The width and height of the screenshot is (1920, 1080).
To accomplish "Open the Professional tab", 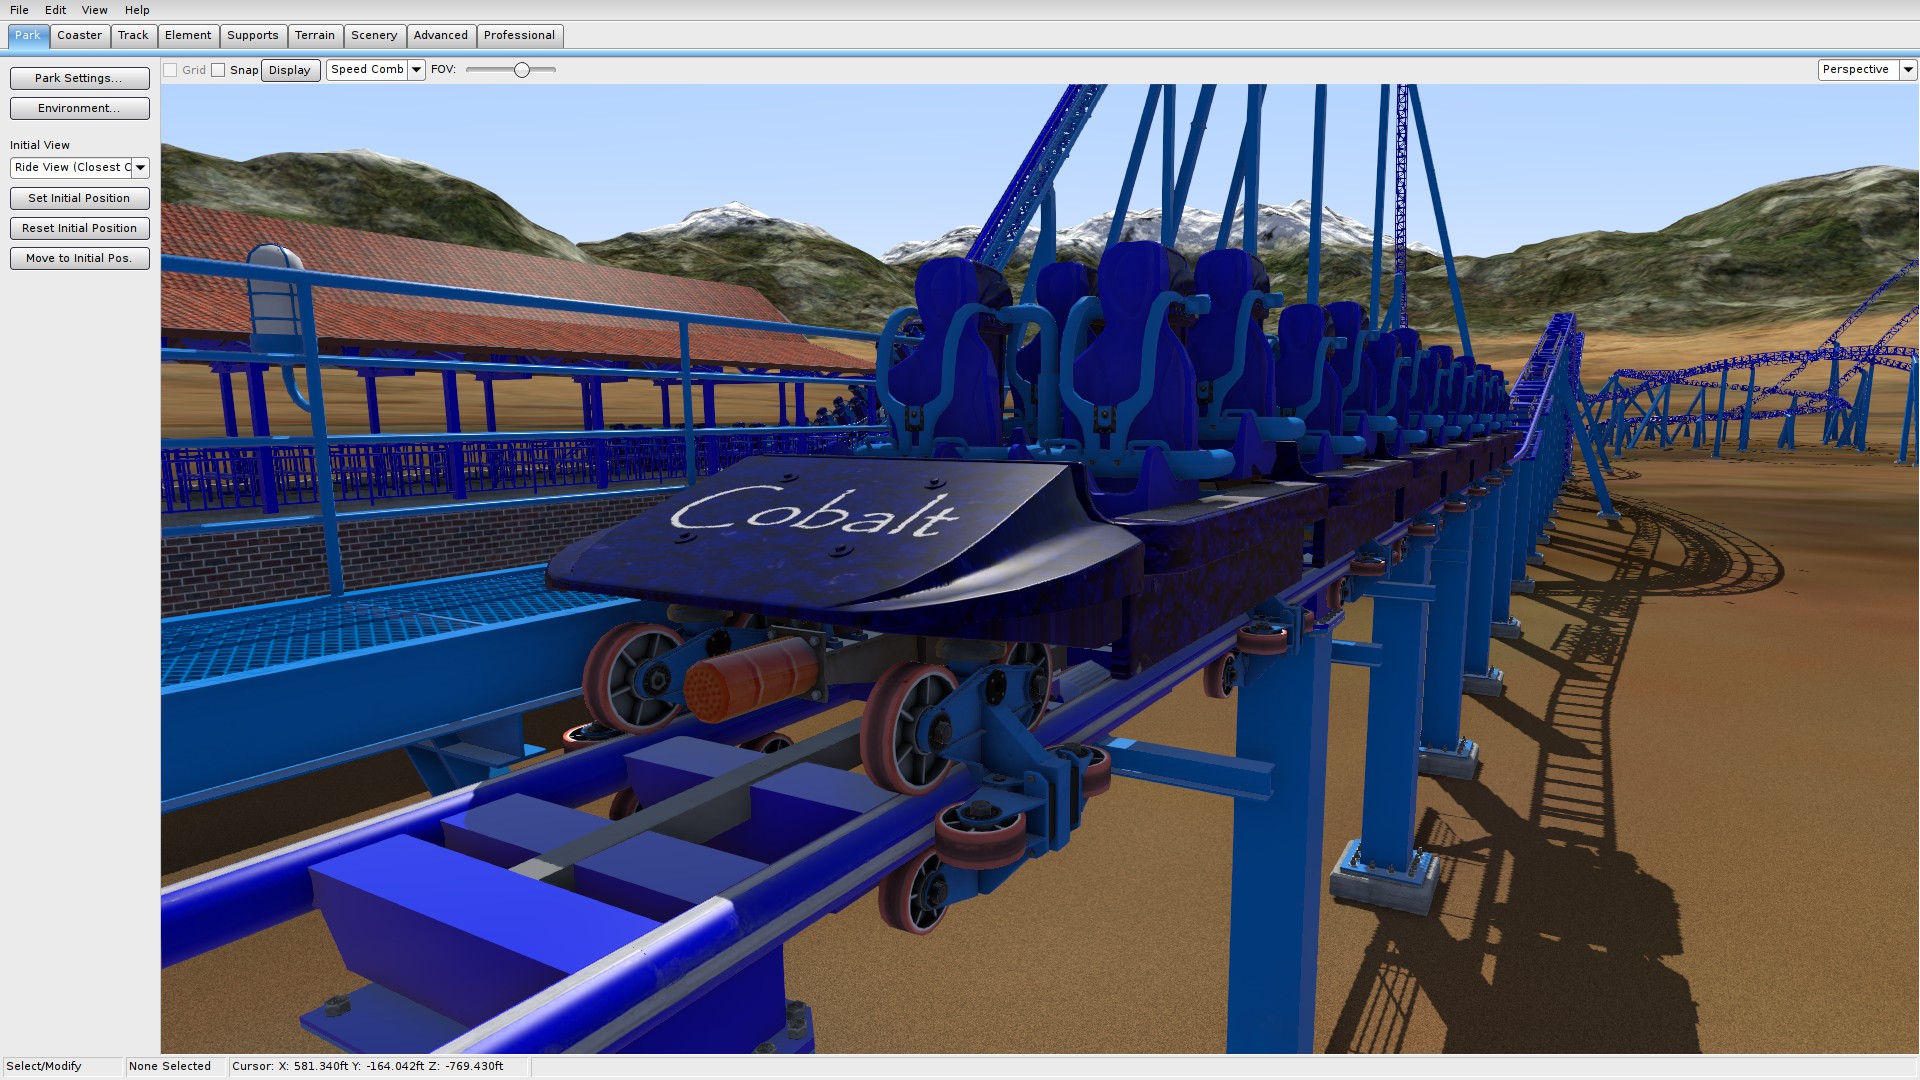I will [519, 36].
